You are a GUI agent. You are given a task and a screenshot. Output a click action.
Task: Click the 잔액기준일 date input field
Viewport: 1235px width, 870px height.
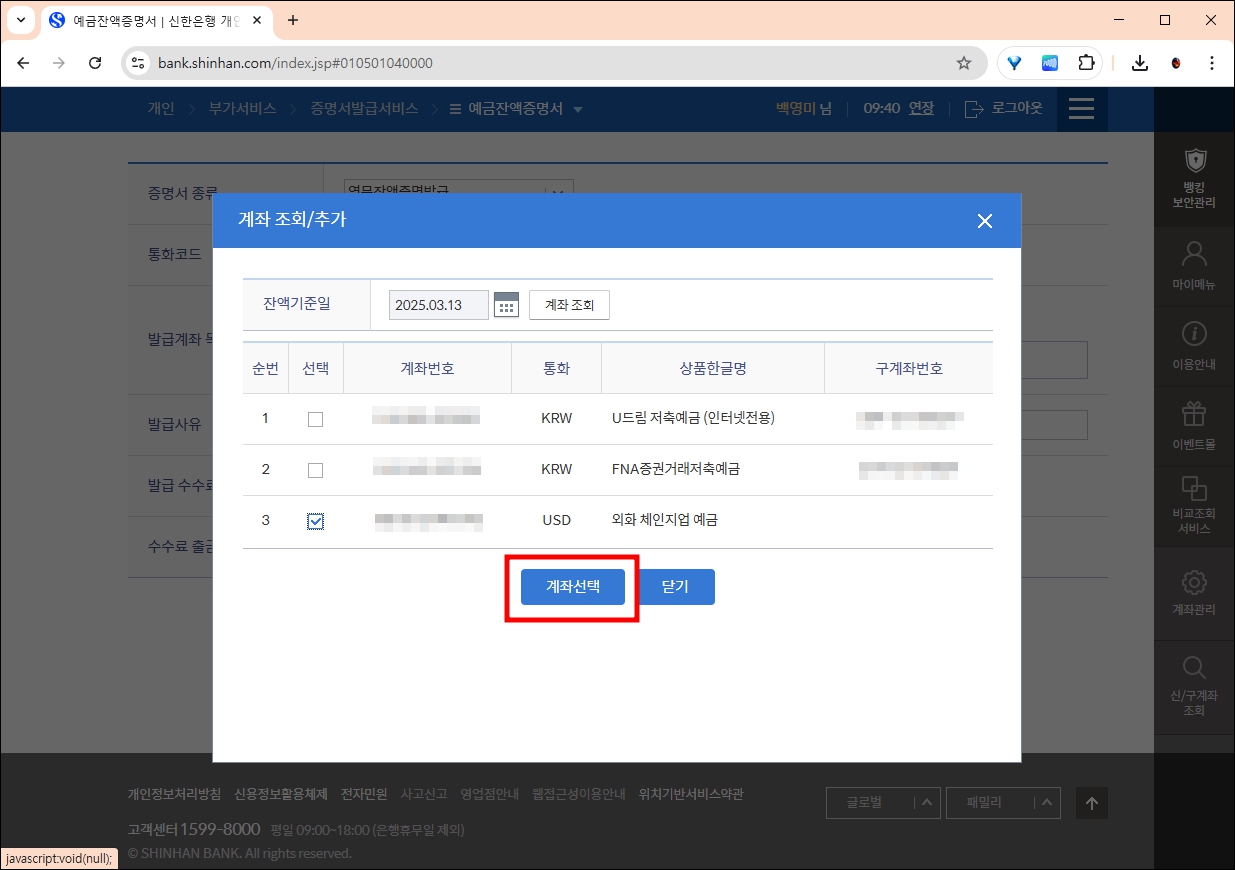pos(437,305)
